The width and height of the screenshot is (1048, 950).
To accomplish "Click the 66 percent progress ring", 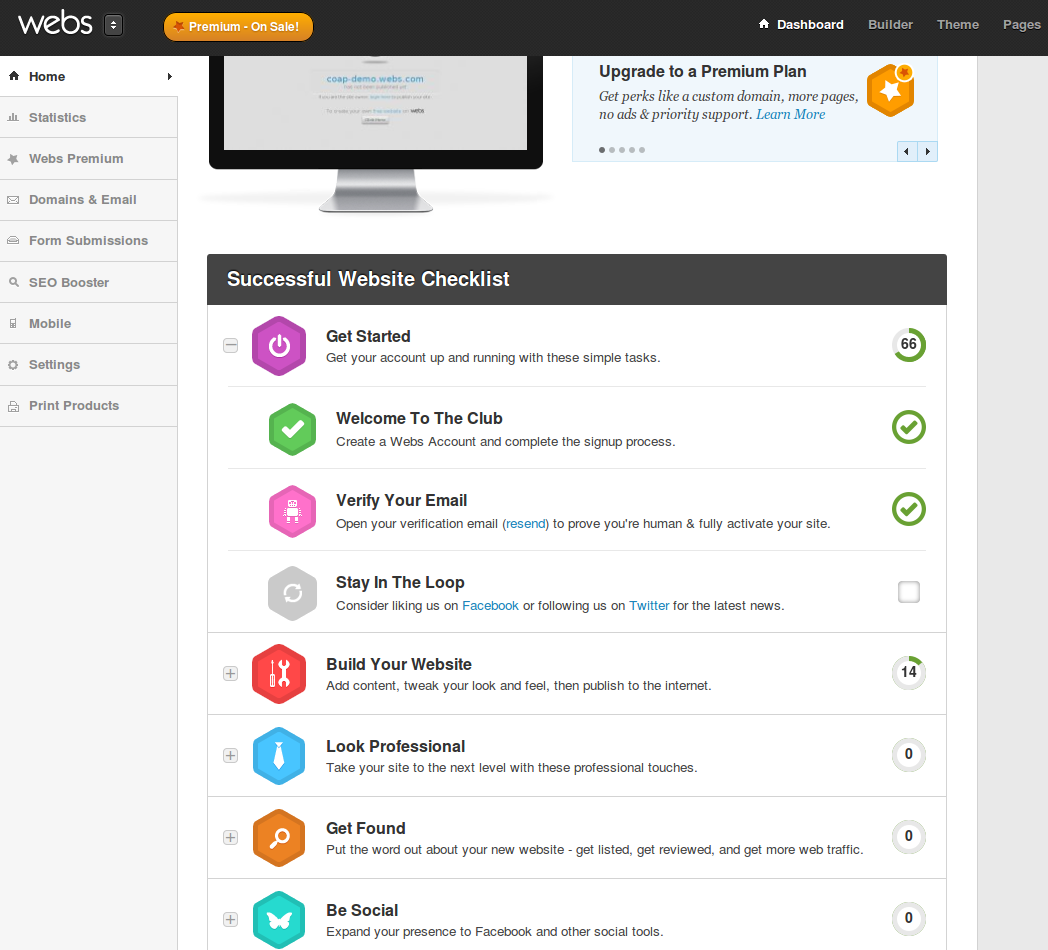I will (908, 345).
